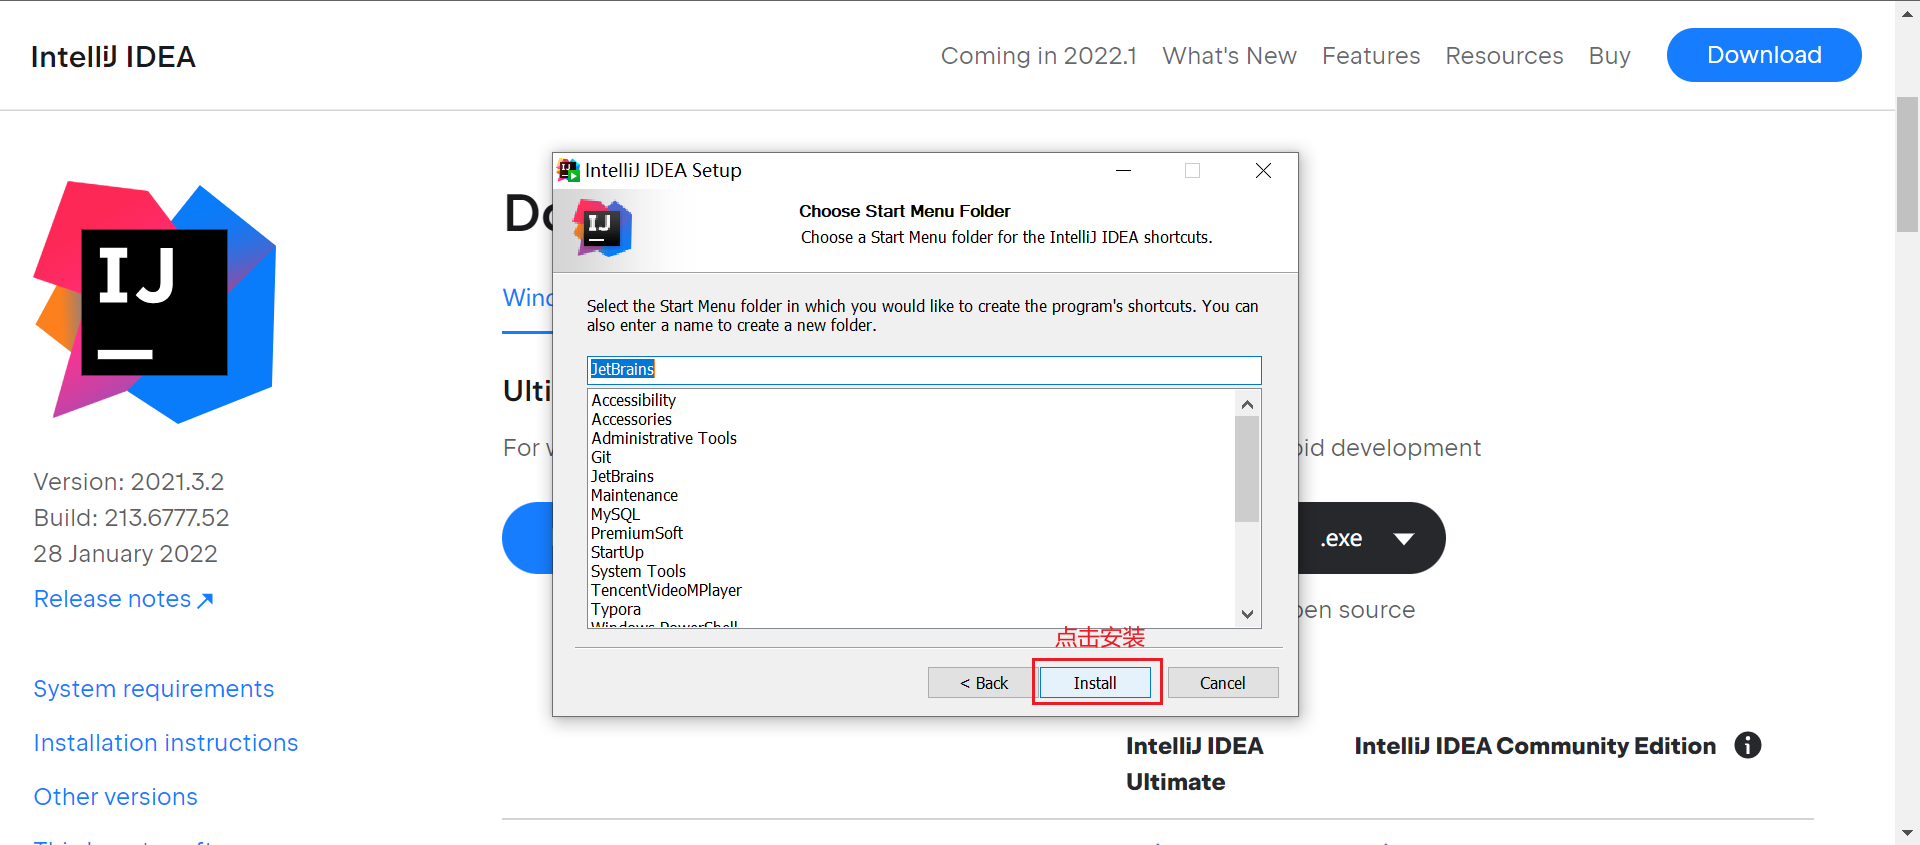1920x845 pixels.
Task: Click the Install button in setup dialog
Action: click(x=1095, y=682)
